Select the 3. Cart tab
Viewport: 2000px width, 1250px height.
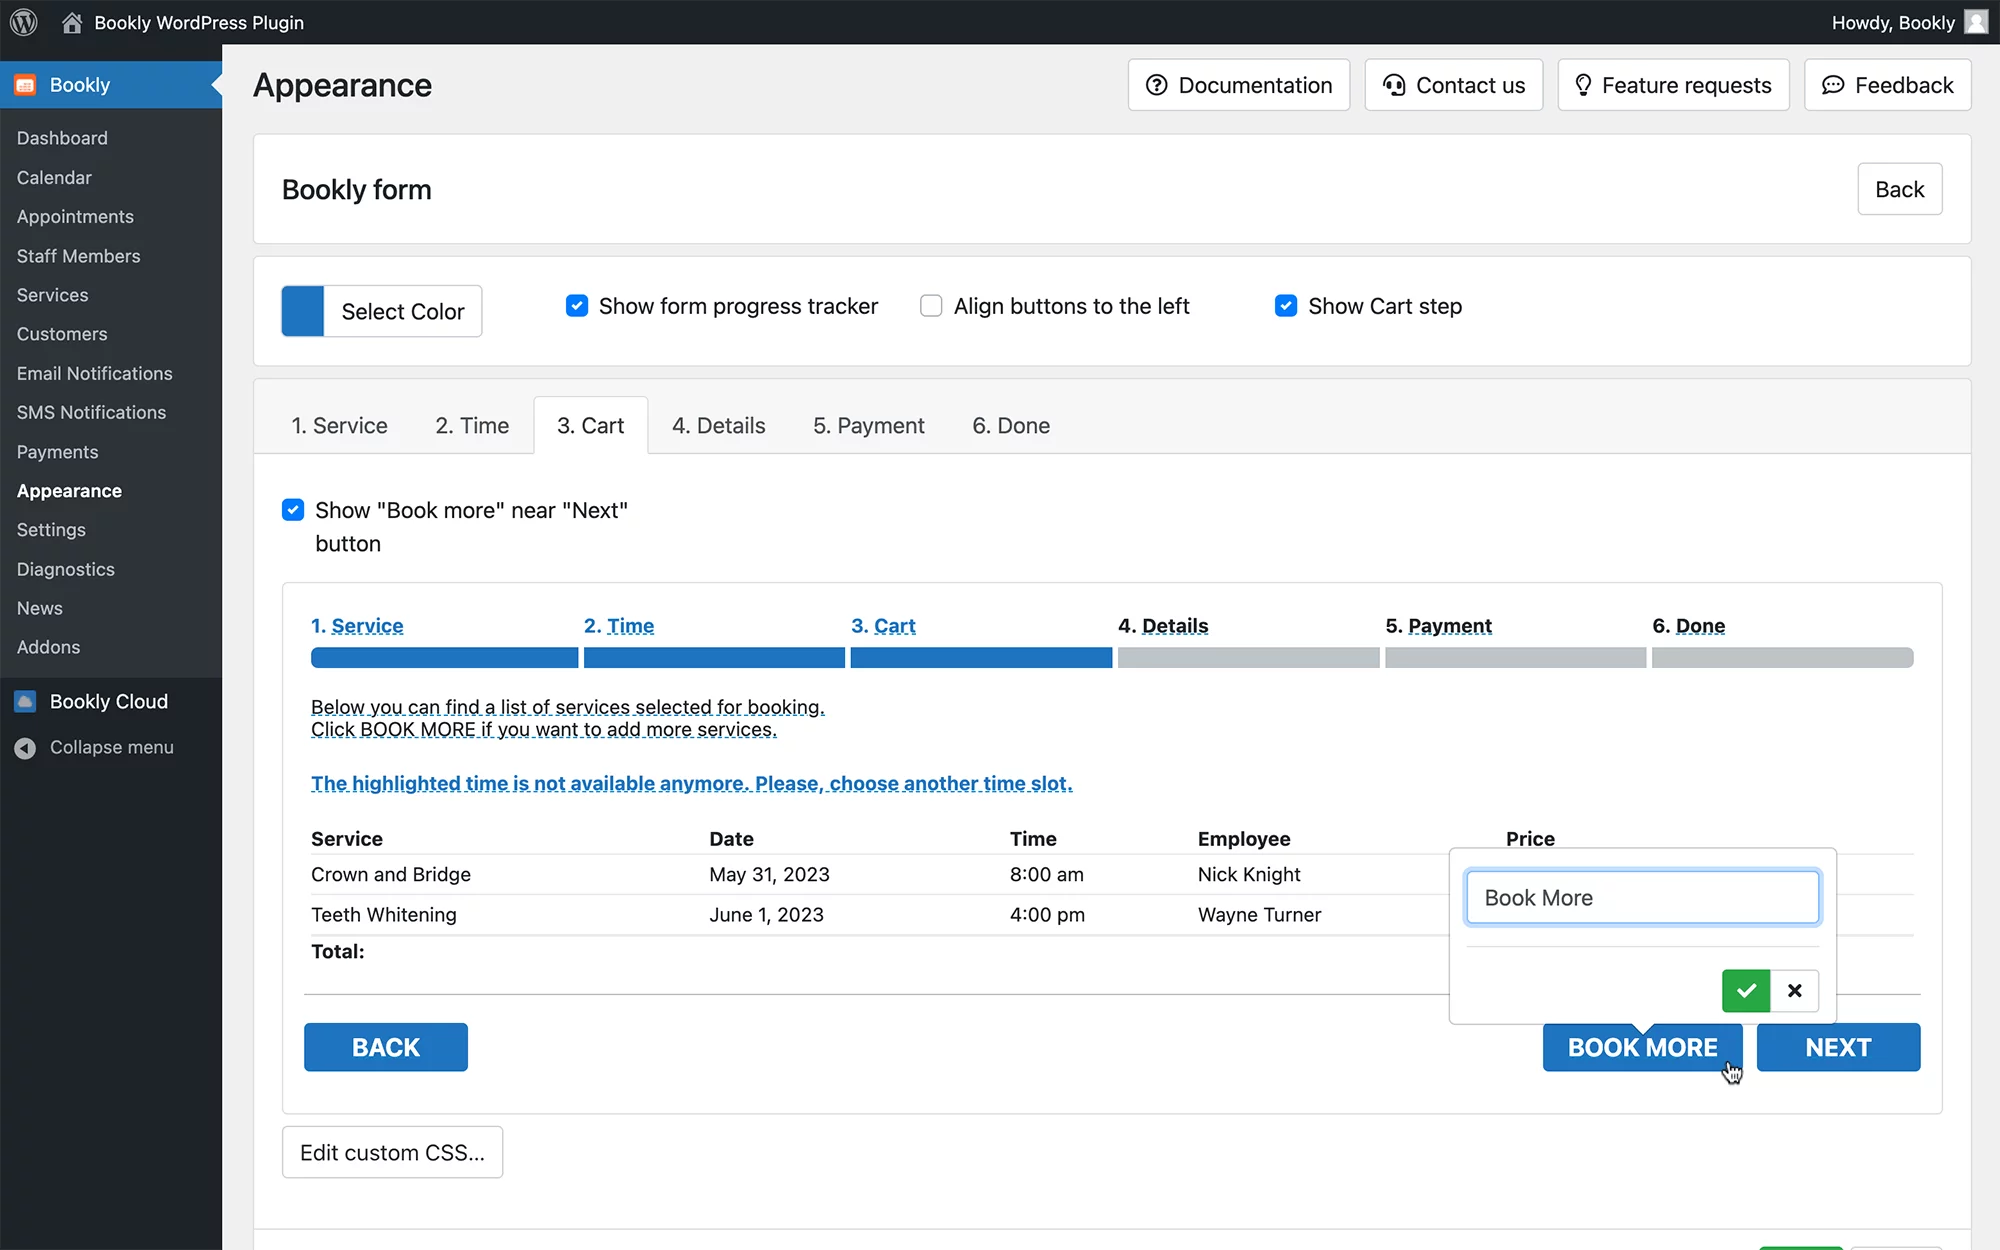[x=591, y=426]
